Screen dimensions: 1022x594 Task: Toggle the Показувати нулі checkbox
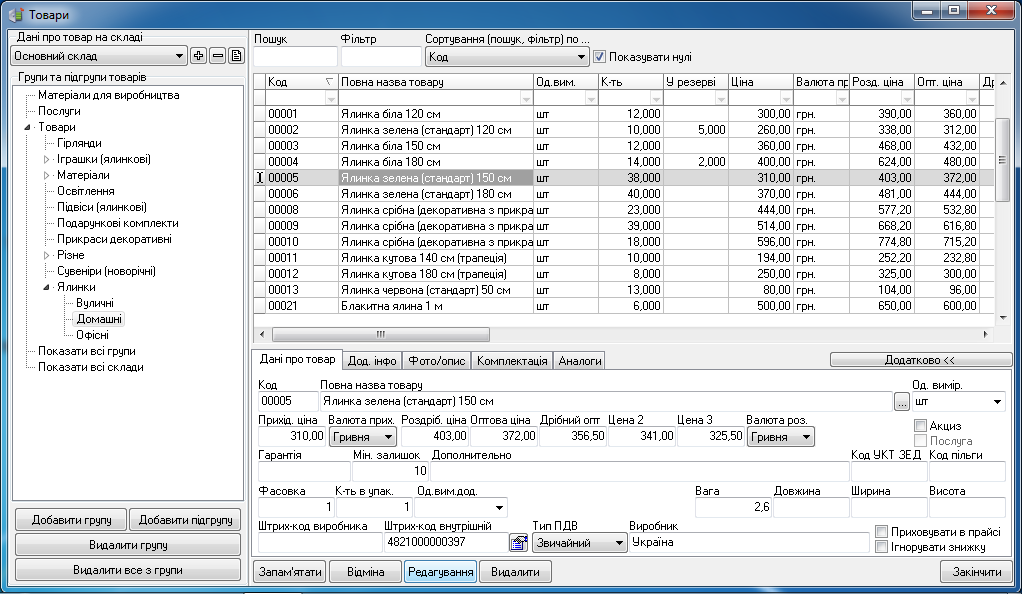pos(600,57)
